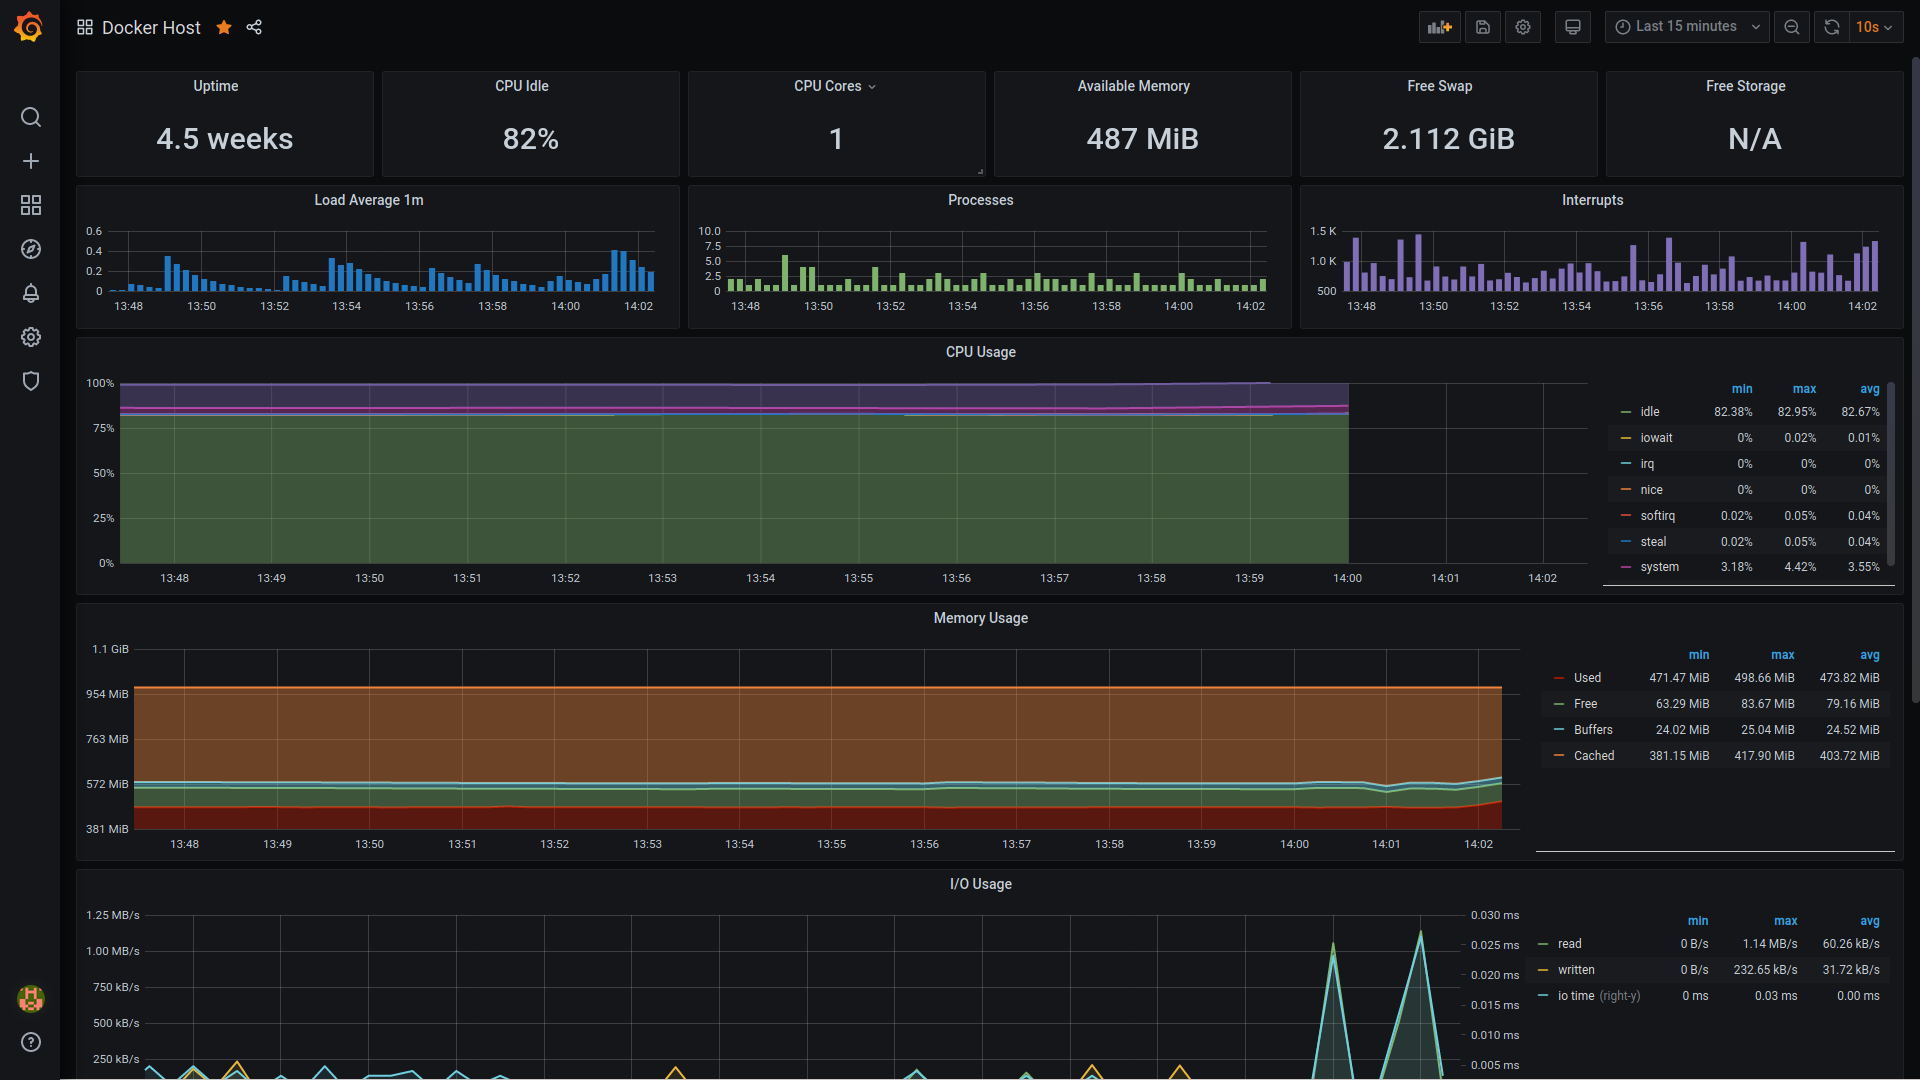The image size is (1920, 1080).
Task: Click the star favorite icon
Action: tap(223, 28)
